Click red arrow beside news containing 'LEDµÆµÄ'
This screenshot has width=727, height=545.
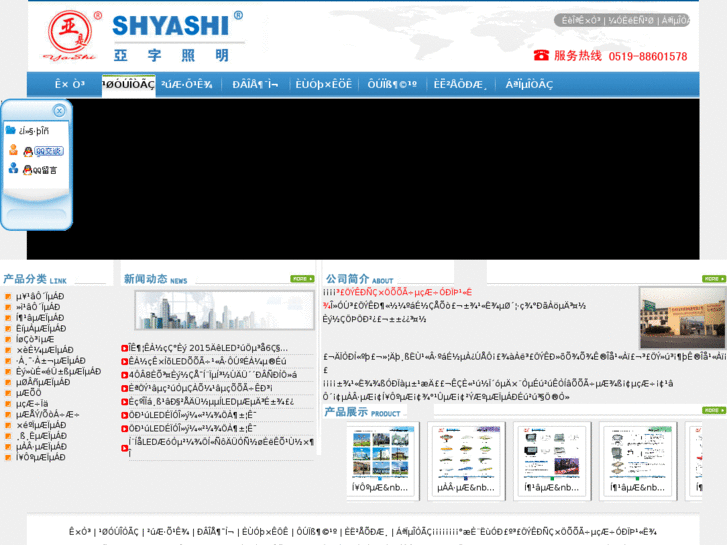click(124, 402)
